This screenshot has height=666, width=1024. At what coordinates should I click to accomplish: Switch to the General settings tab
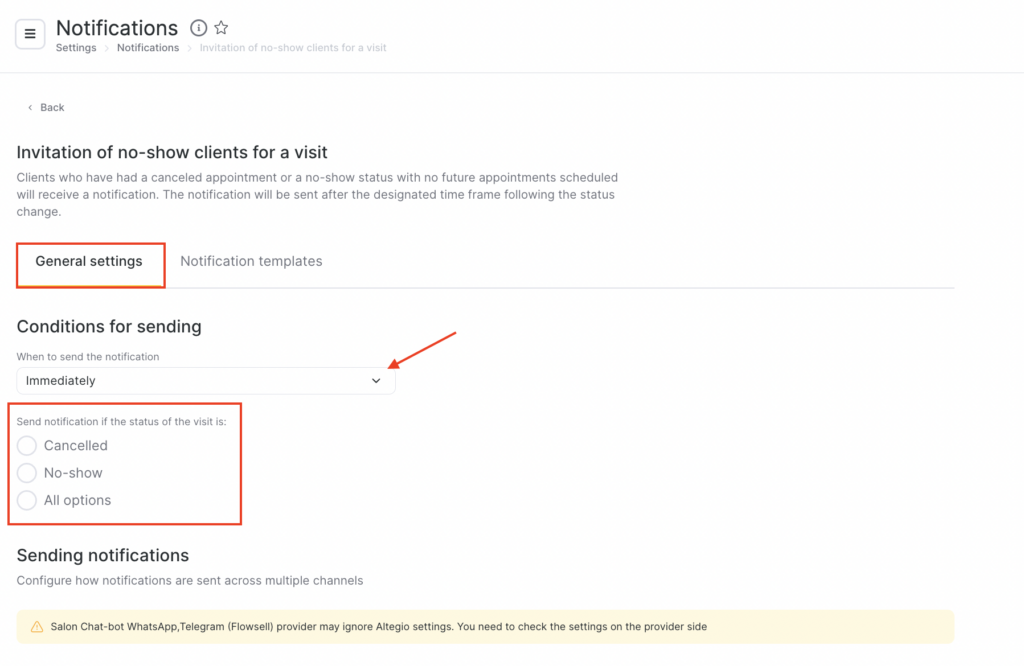89,262
